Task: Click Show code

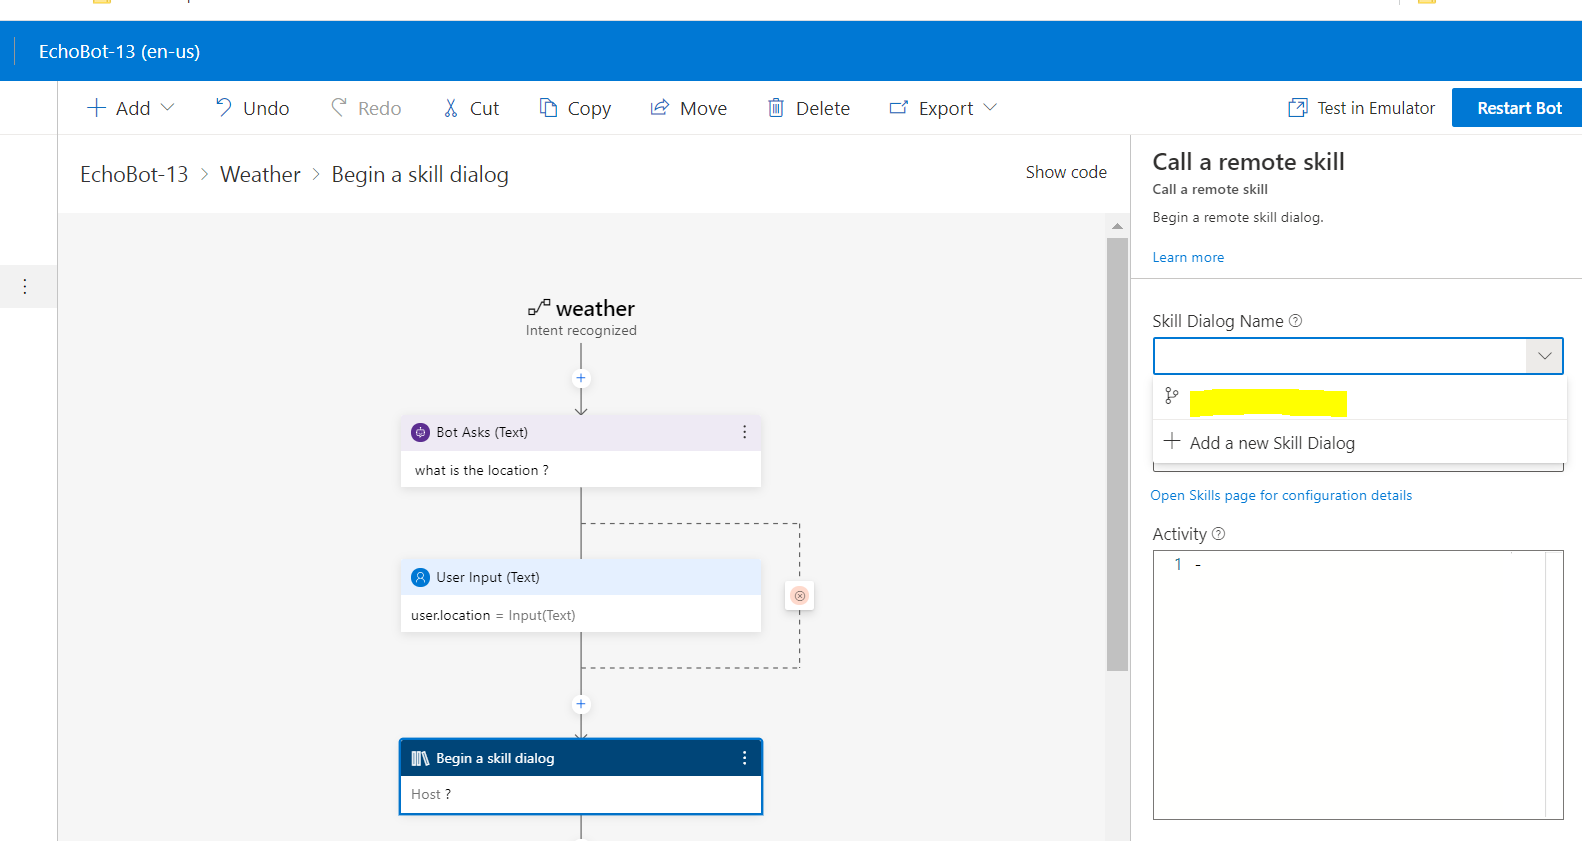Action: (x=1066, y=172)
